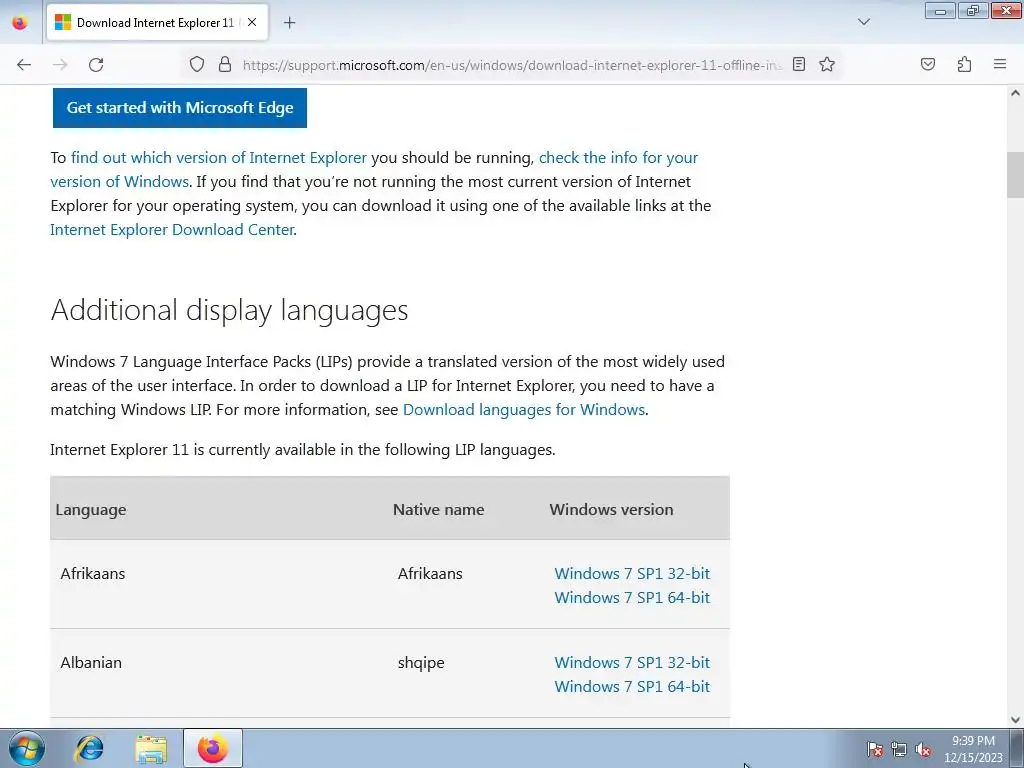Open Firefox View pinned icon
1024x768 pixels.
point(20,22)
